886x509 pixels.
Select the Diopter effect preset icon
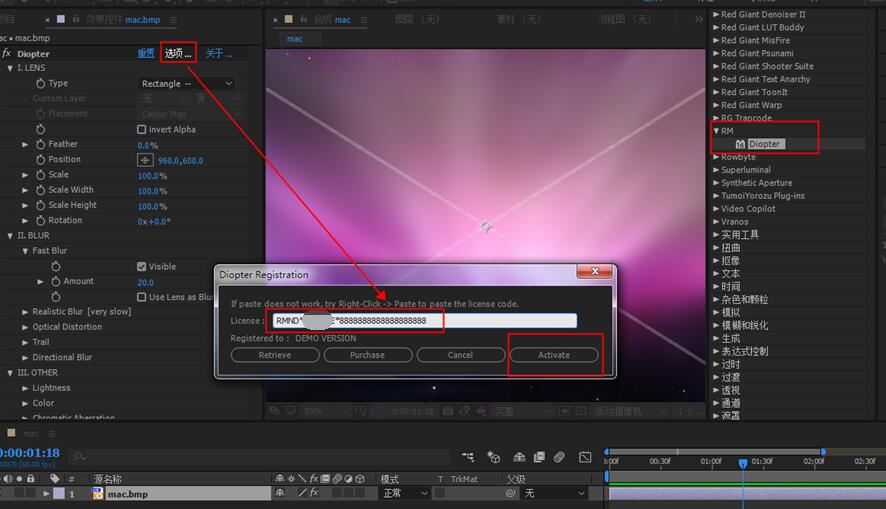(x=740, y=145)
